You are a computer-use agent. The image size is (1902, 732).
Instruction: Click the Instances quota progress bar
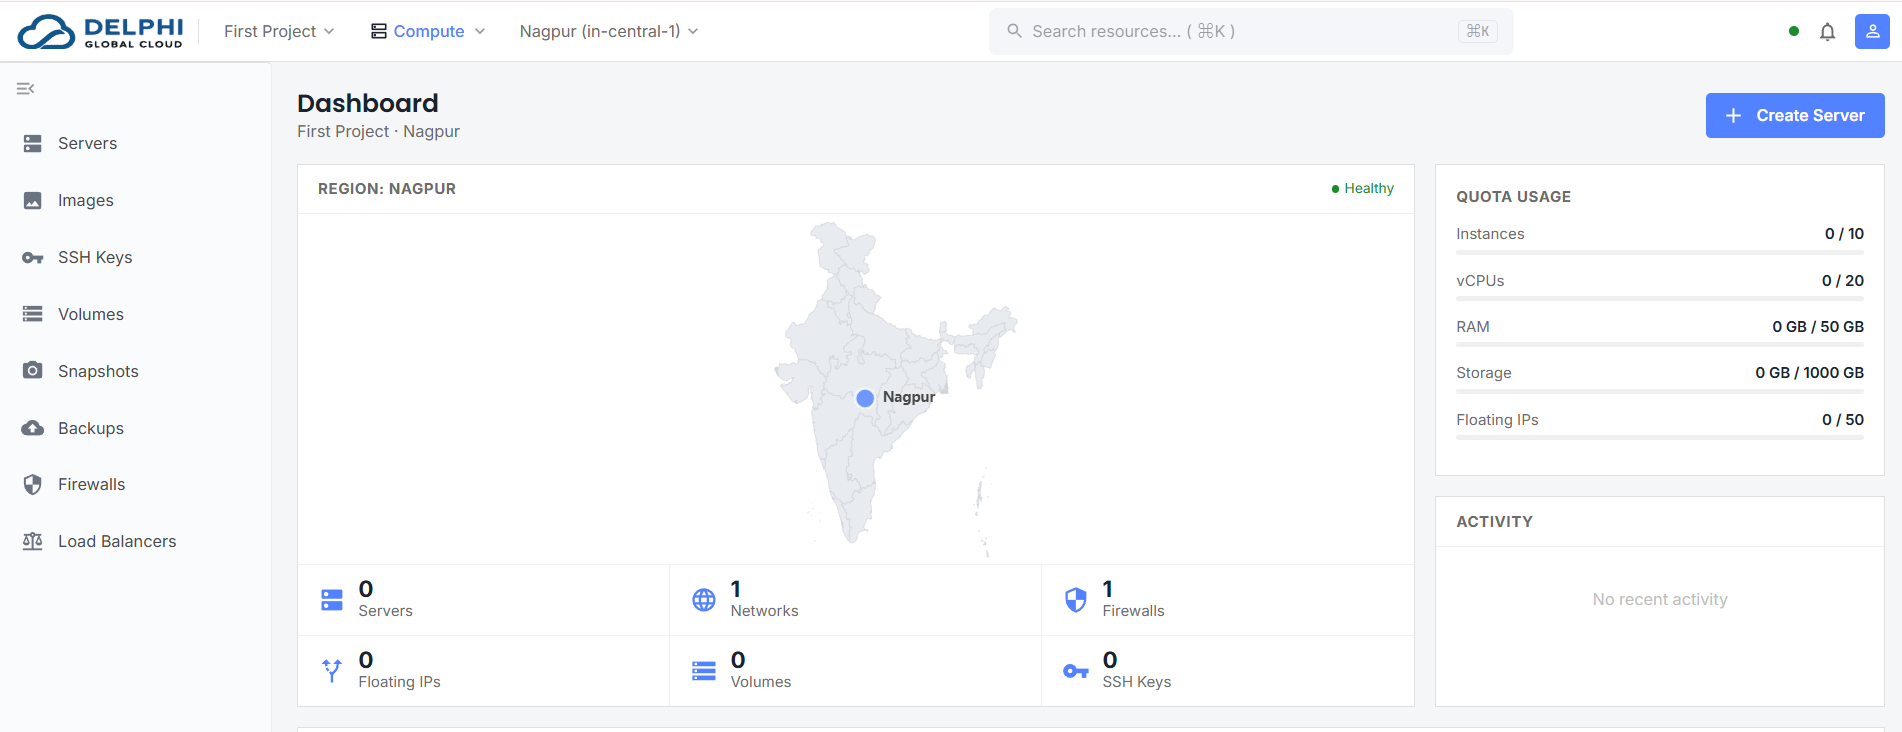(x=1660, y=253)
